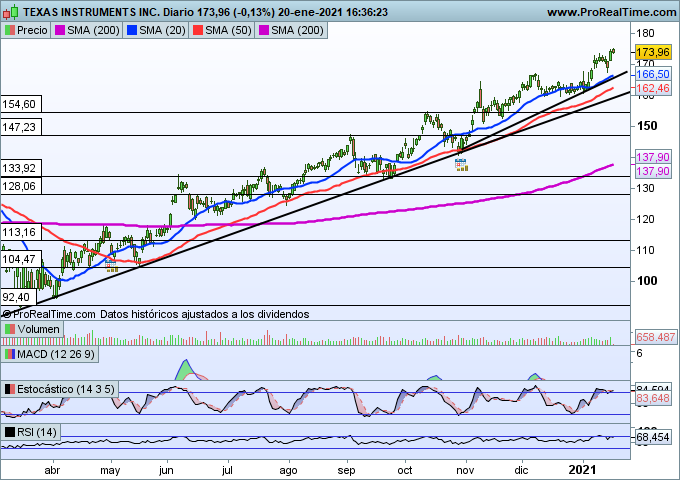This screenshot has width=680, height=480.
Task: Click the red SMA value 162,46
Action: (653, 88)
